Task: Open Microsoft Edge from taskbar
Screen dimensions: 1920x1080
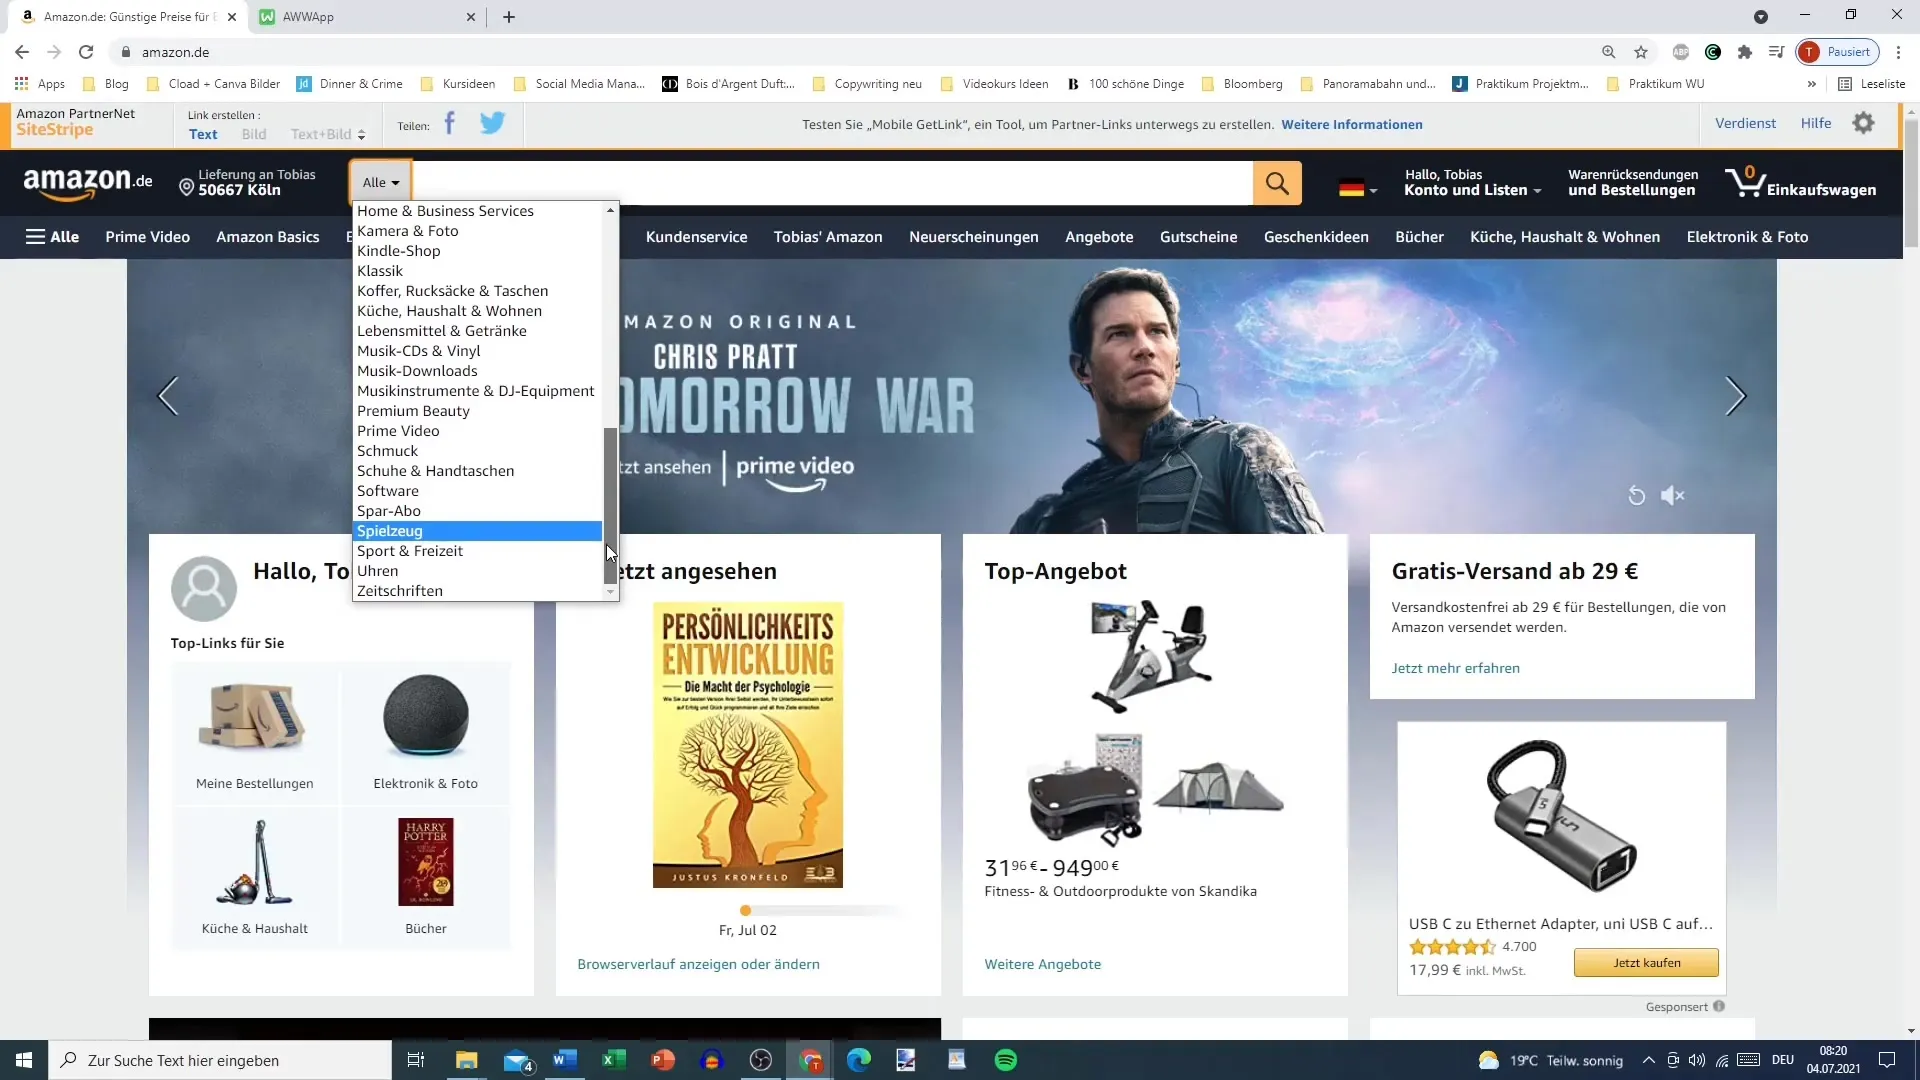Action: click(859, 1060)
